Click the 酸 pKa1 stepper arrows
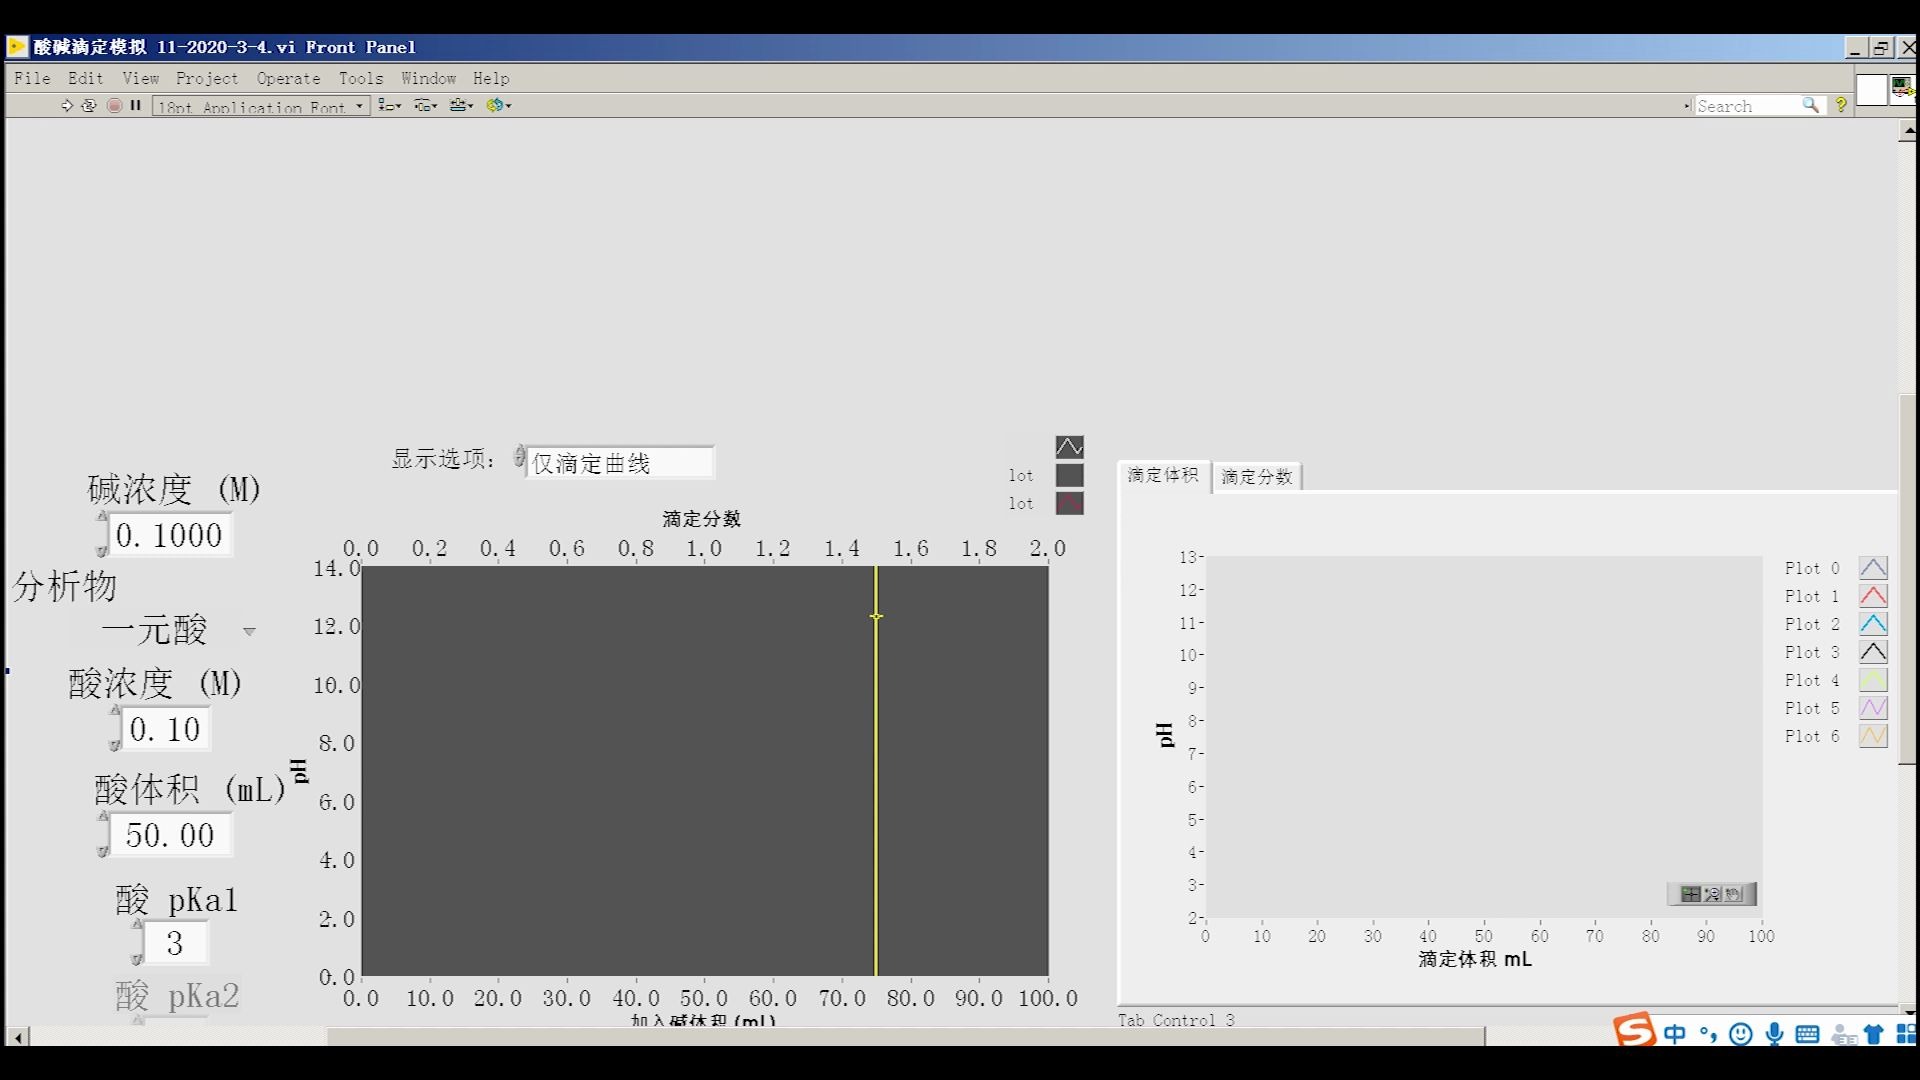Viewport: 1920px width, 1080px height. pyautogui.click(x=137, y=942)
